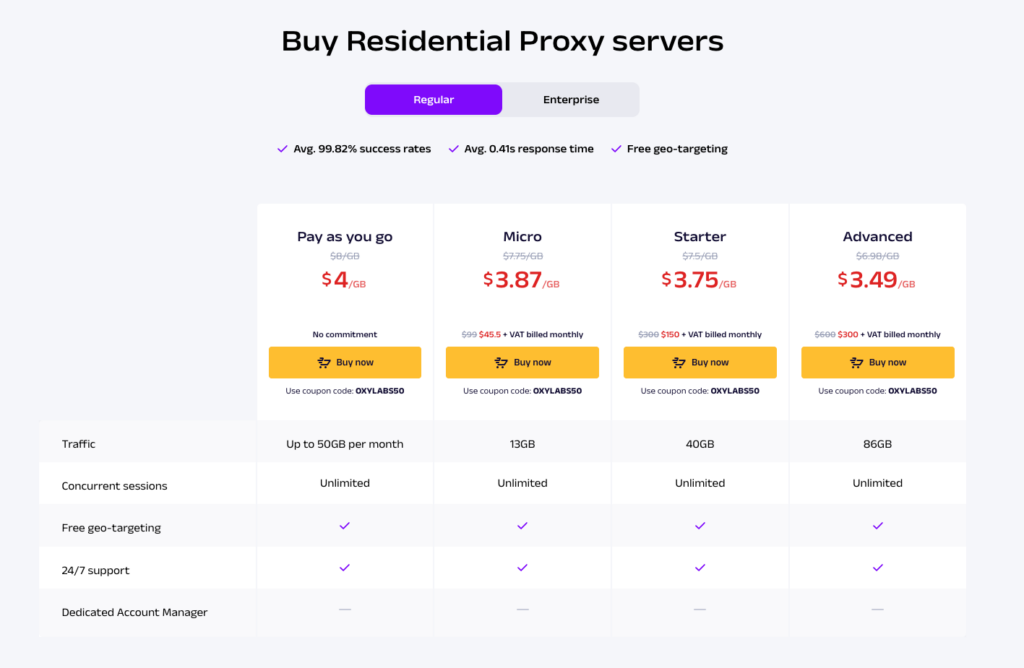1024x668 pixels.
Task: Click the Free geo-targeting checkmark under Micro
Action: [x=522, y=526]
